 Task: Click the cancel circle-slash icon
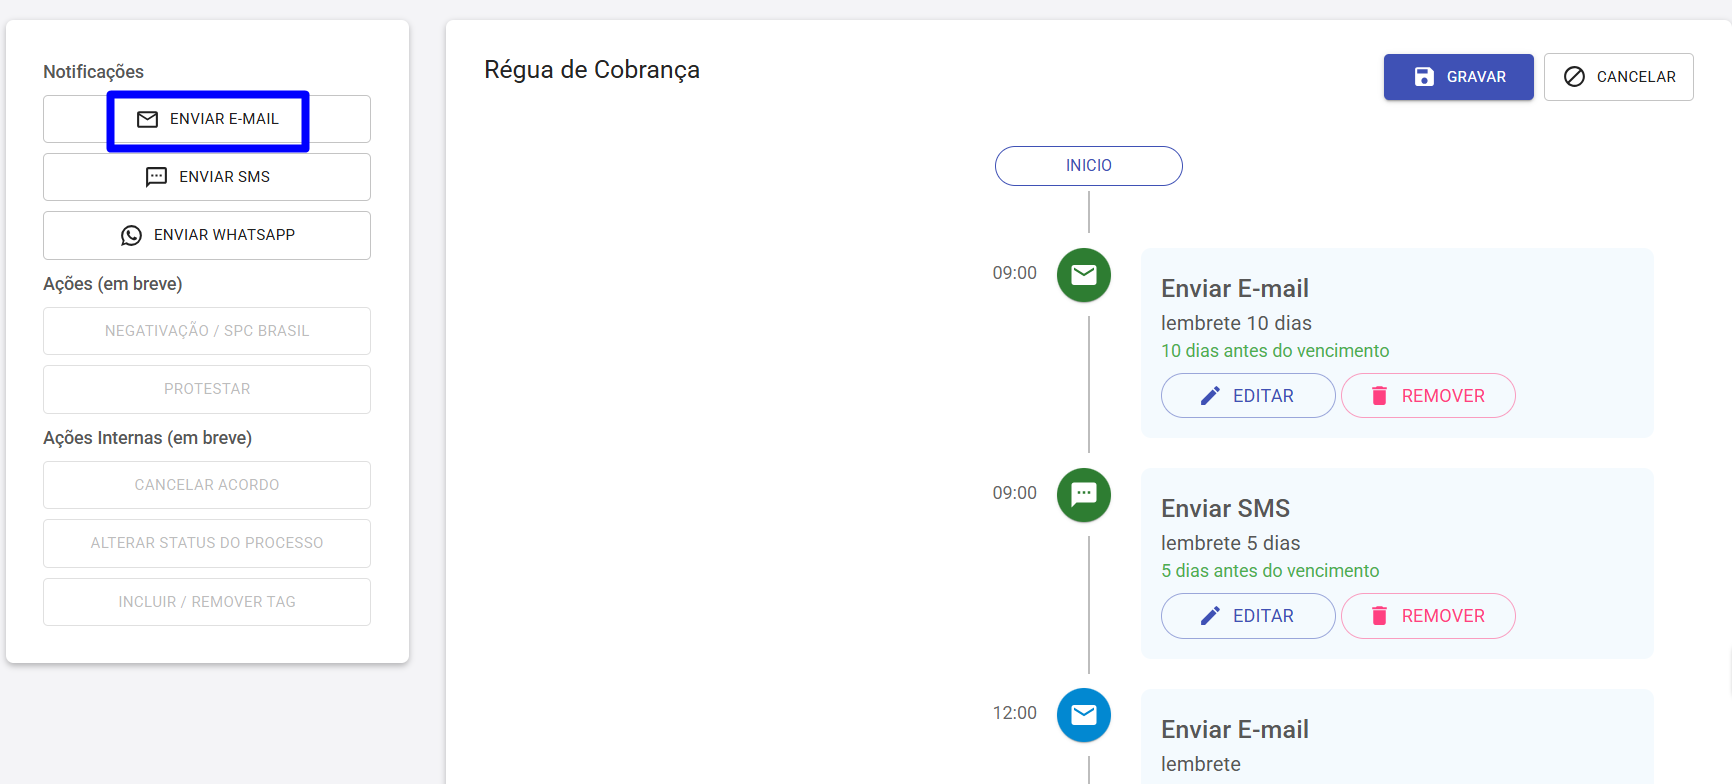pos(1574,77)
